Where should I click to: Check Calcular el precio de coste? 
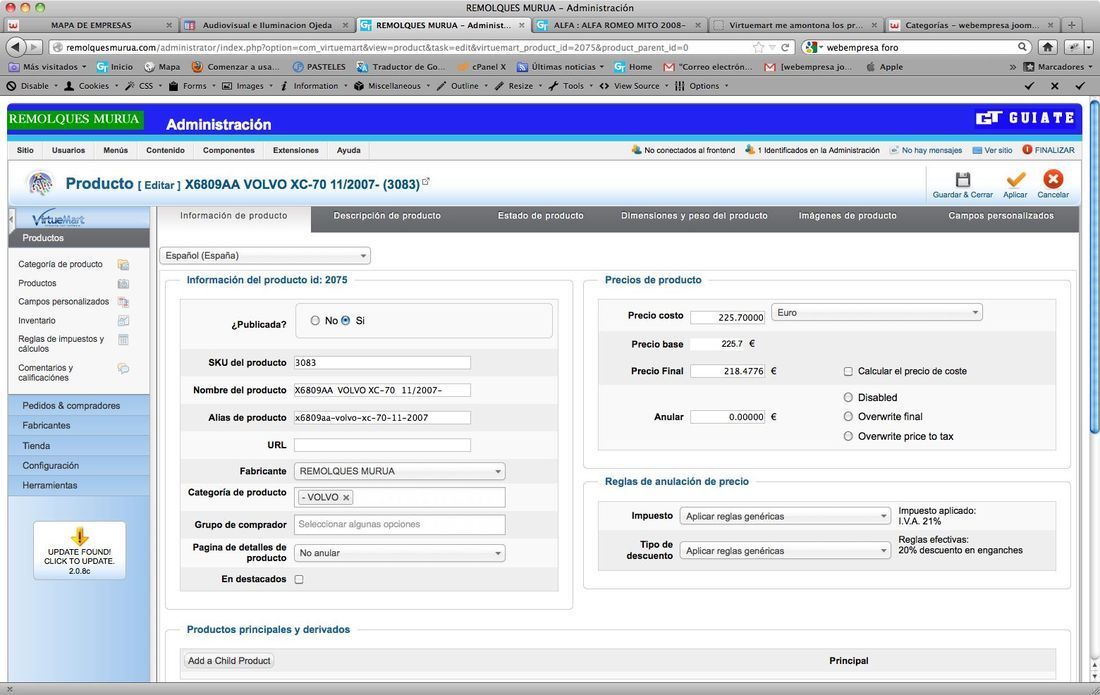pyautogui.click(x=848, y=371)
